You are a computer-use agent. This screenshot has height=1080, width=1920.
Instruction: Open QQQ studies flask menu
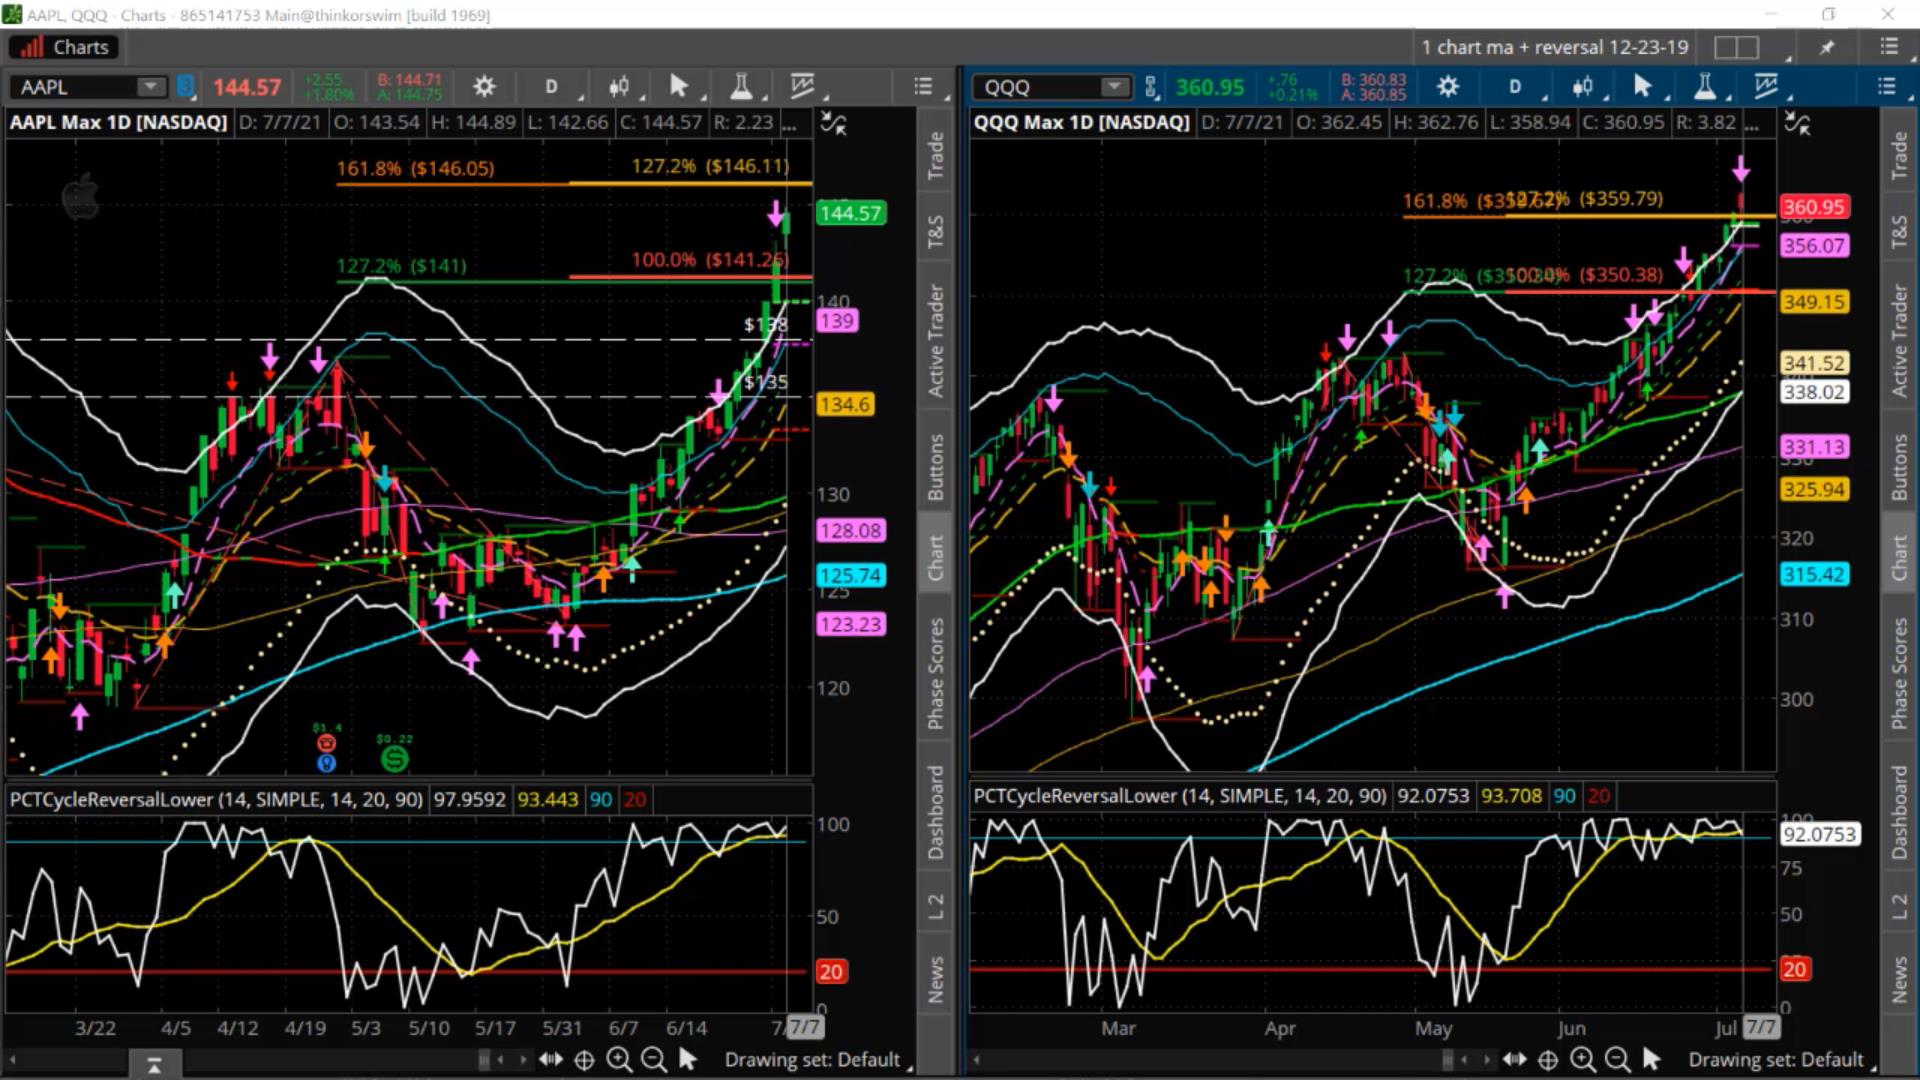pos(1704,87)
